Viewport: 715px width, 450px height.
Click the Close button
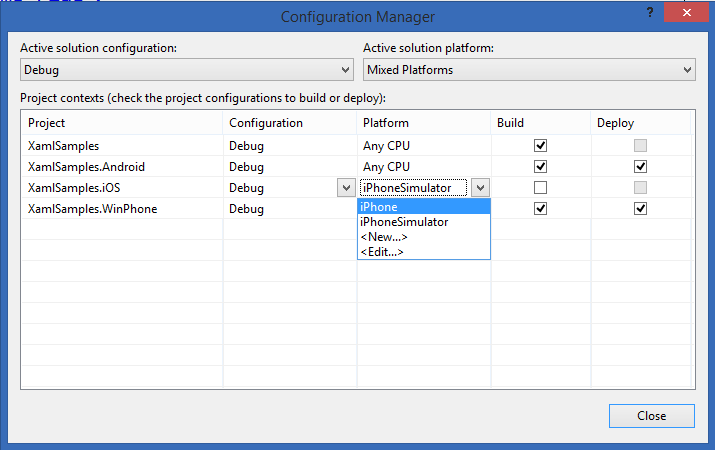[652, 416]
